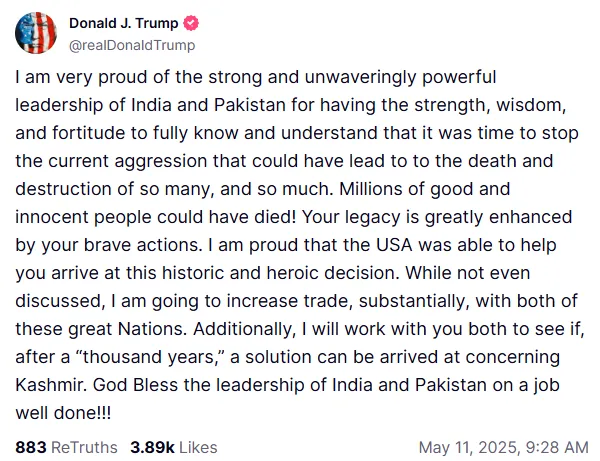Image resolution: width=600 pixels, height=461 pixels.
Task: Show the 3.89k likes number
Action: tap(152, 447)
